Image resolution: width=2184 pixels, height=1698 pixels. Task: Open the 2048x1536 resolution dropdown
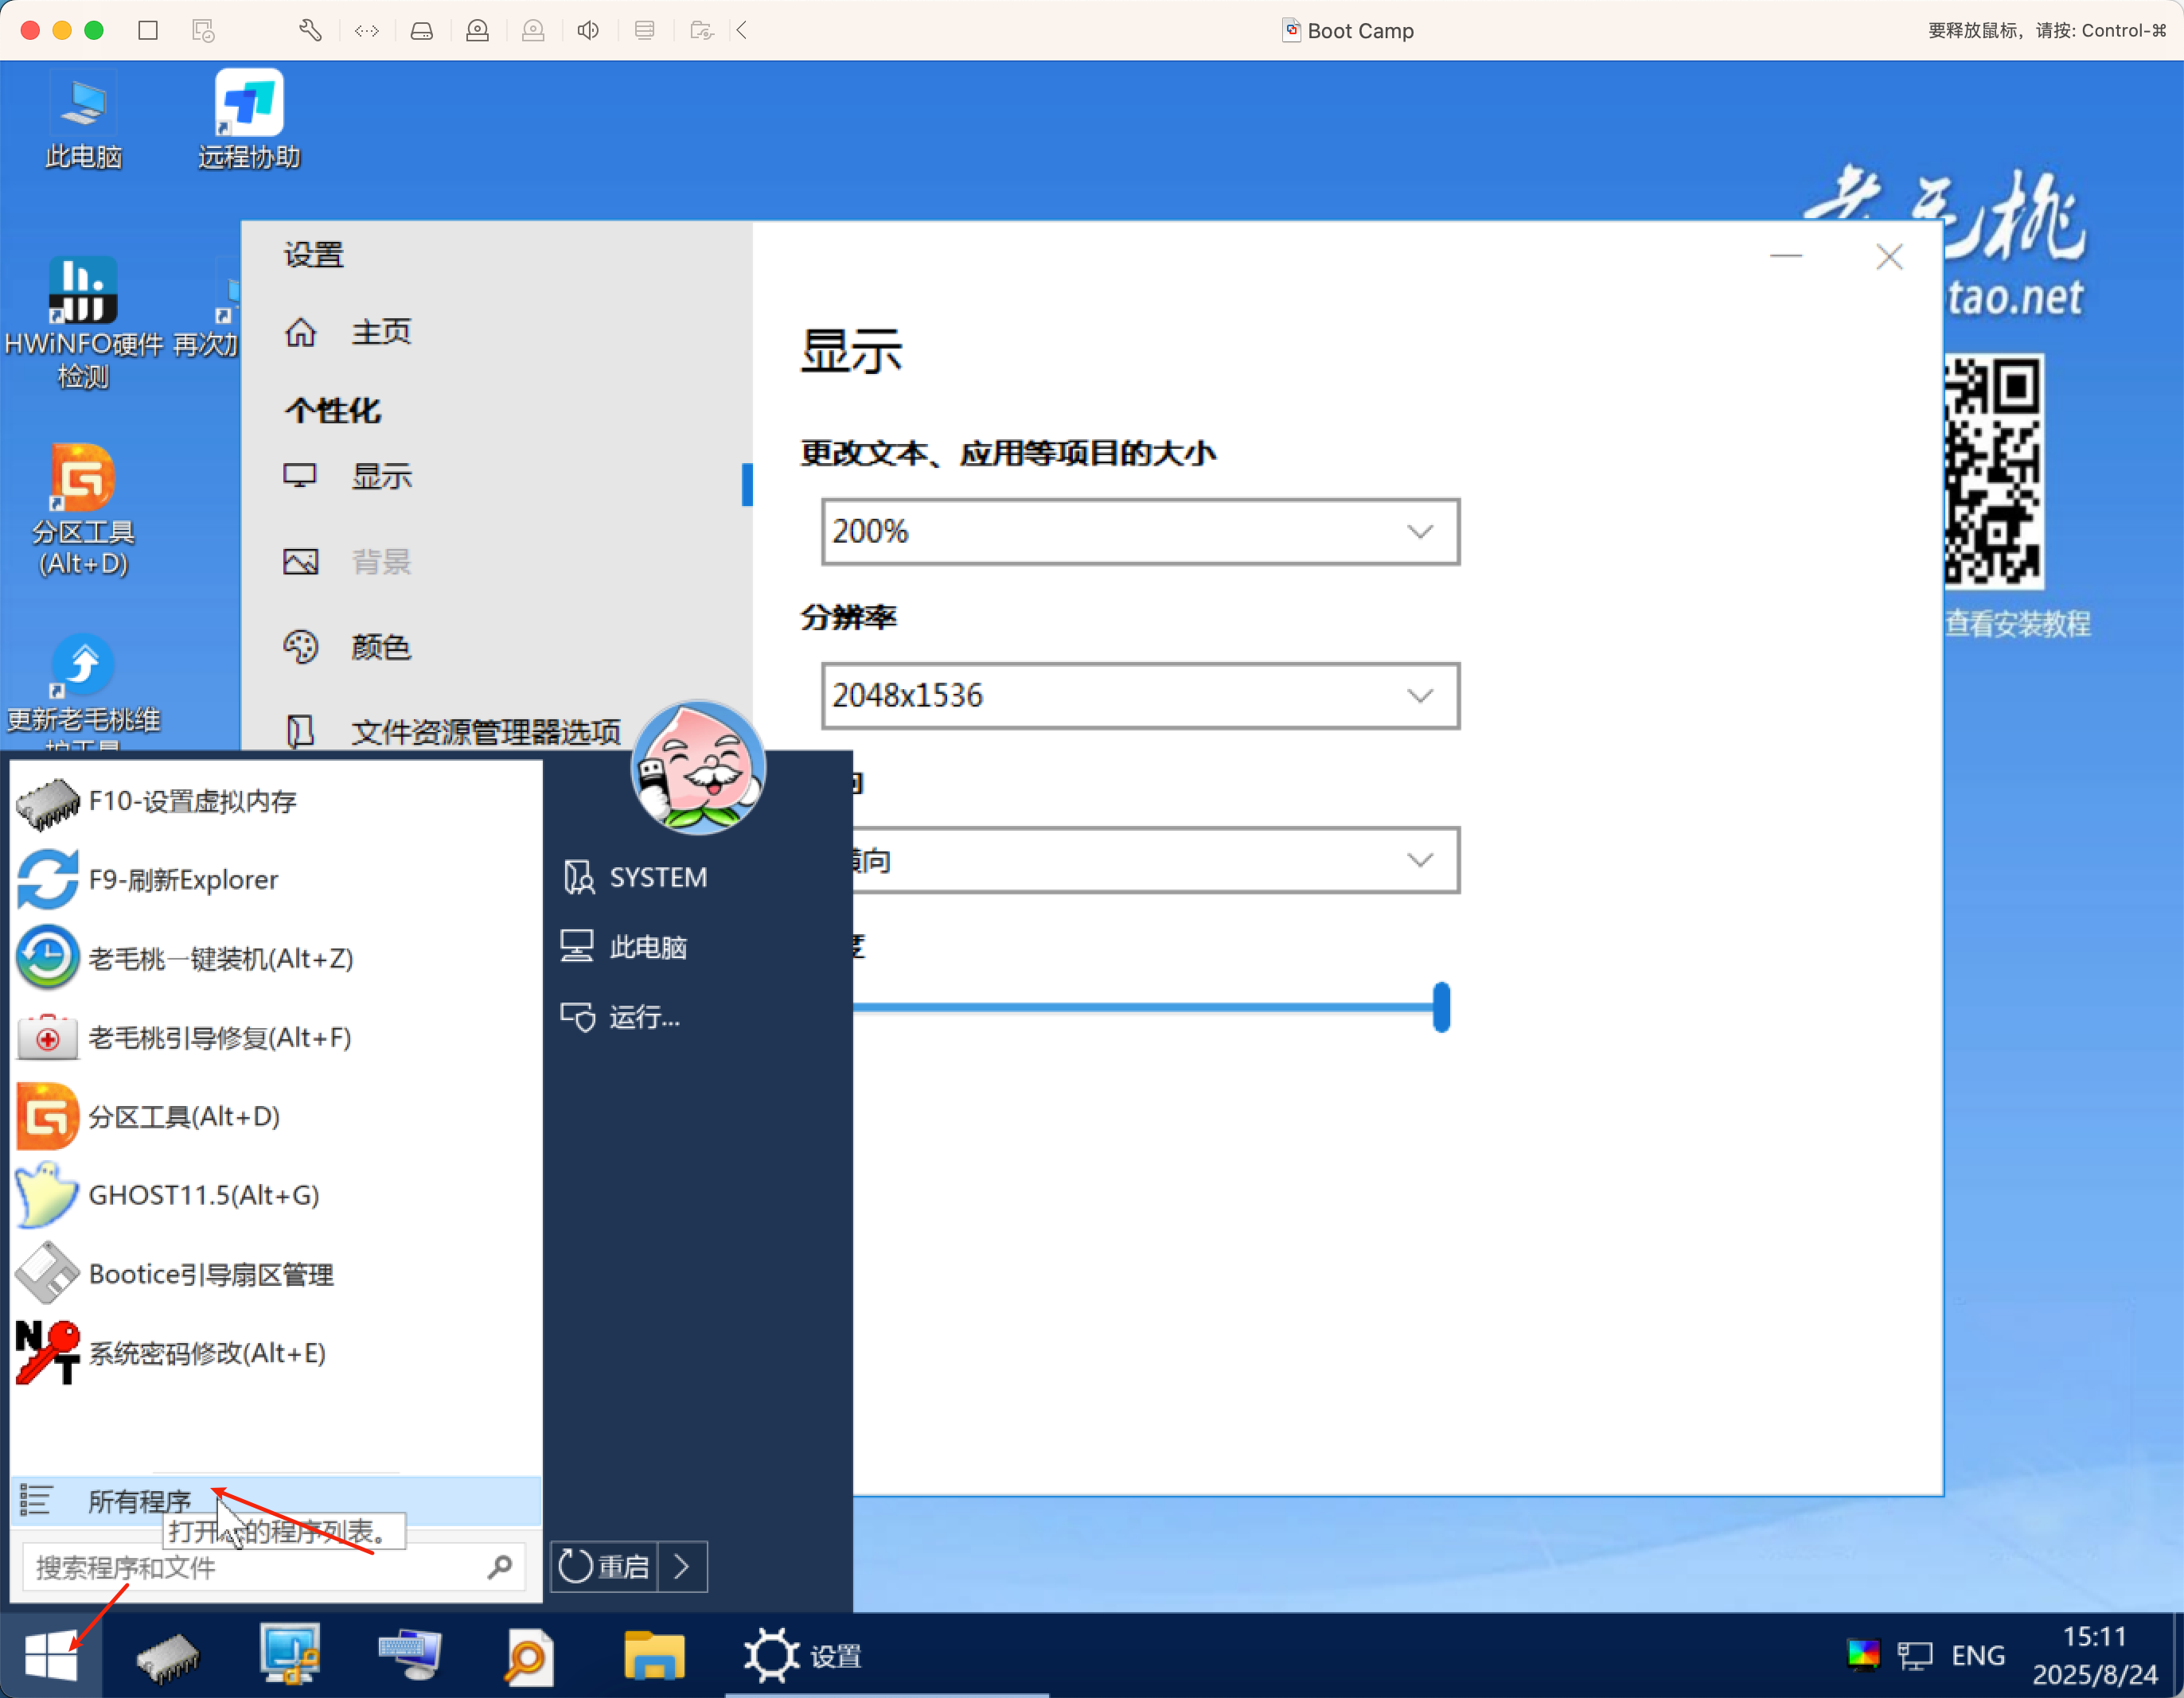pyautogui.click(x=1140, y=696)
